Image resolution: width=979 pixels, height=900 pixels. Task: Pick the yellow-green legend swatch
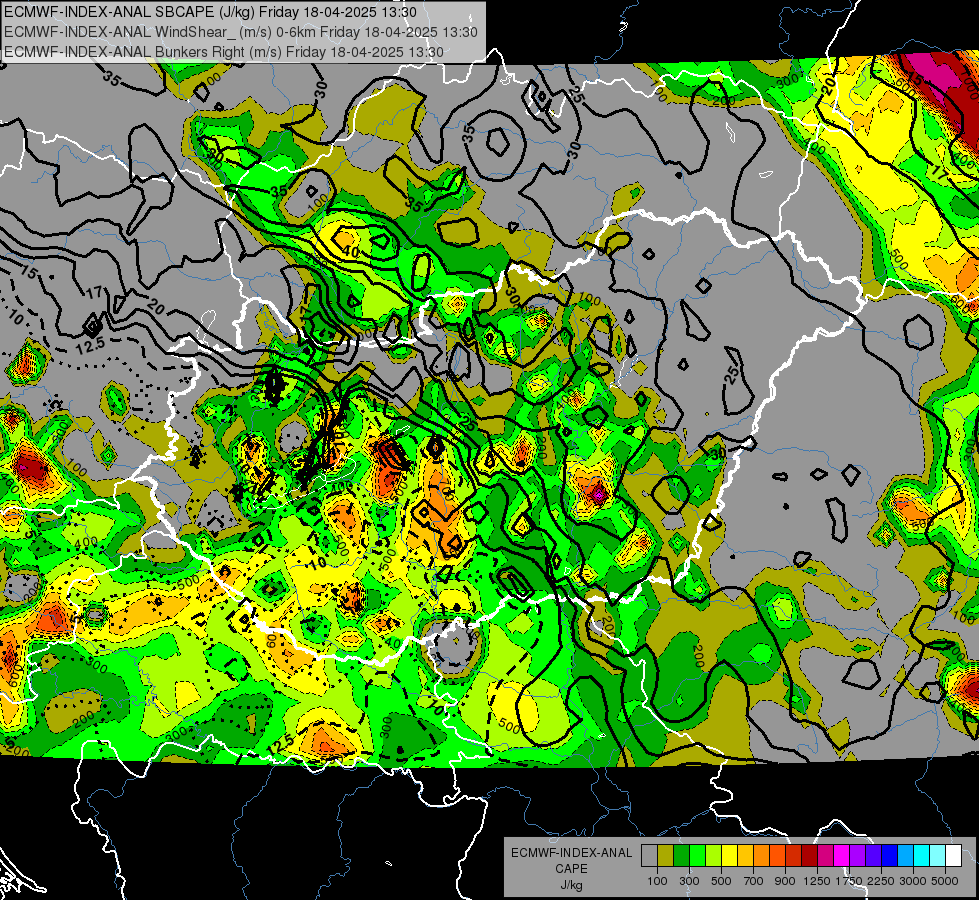pyautogui.click(x=714, y=855)
